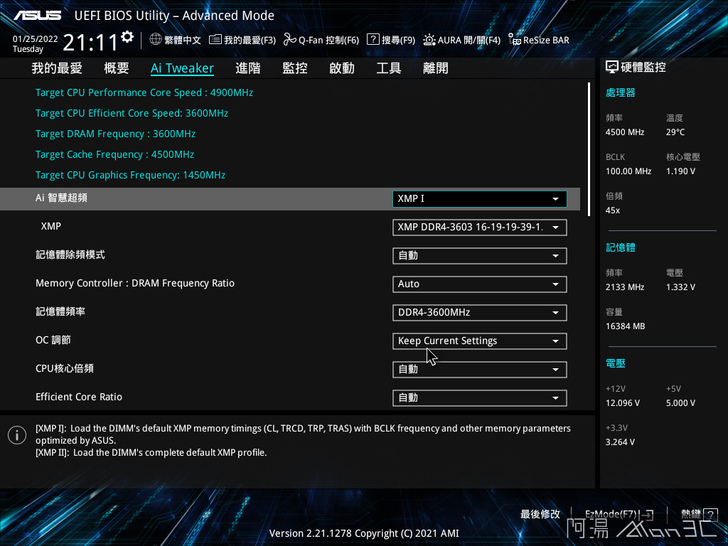The height and width of the screenshot is (546, 728).
Task: Switch to the 進階 (Advanced) tab
Action: [248, 68]
